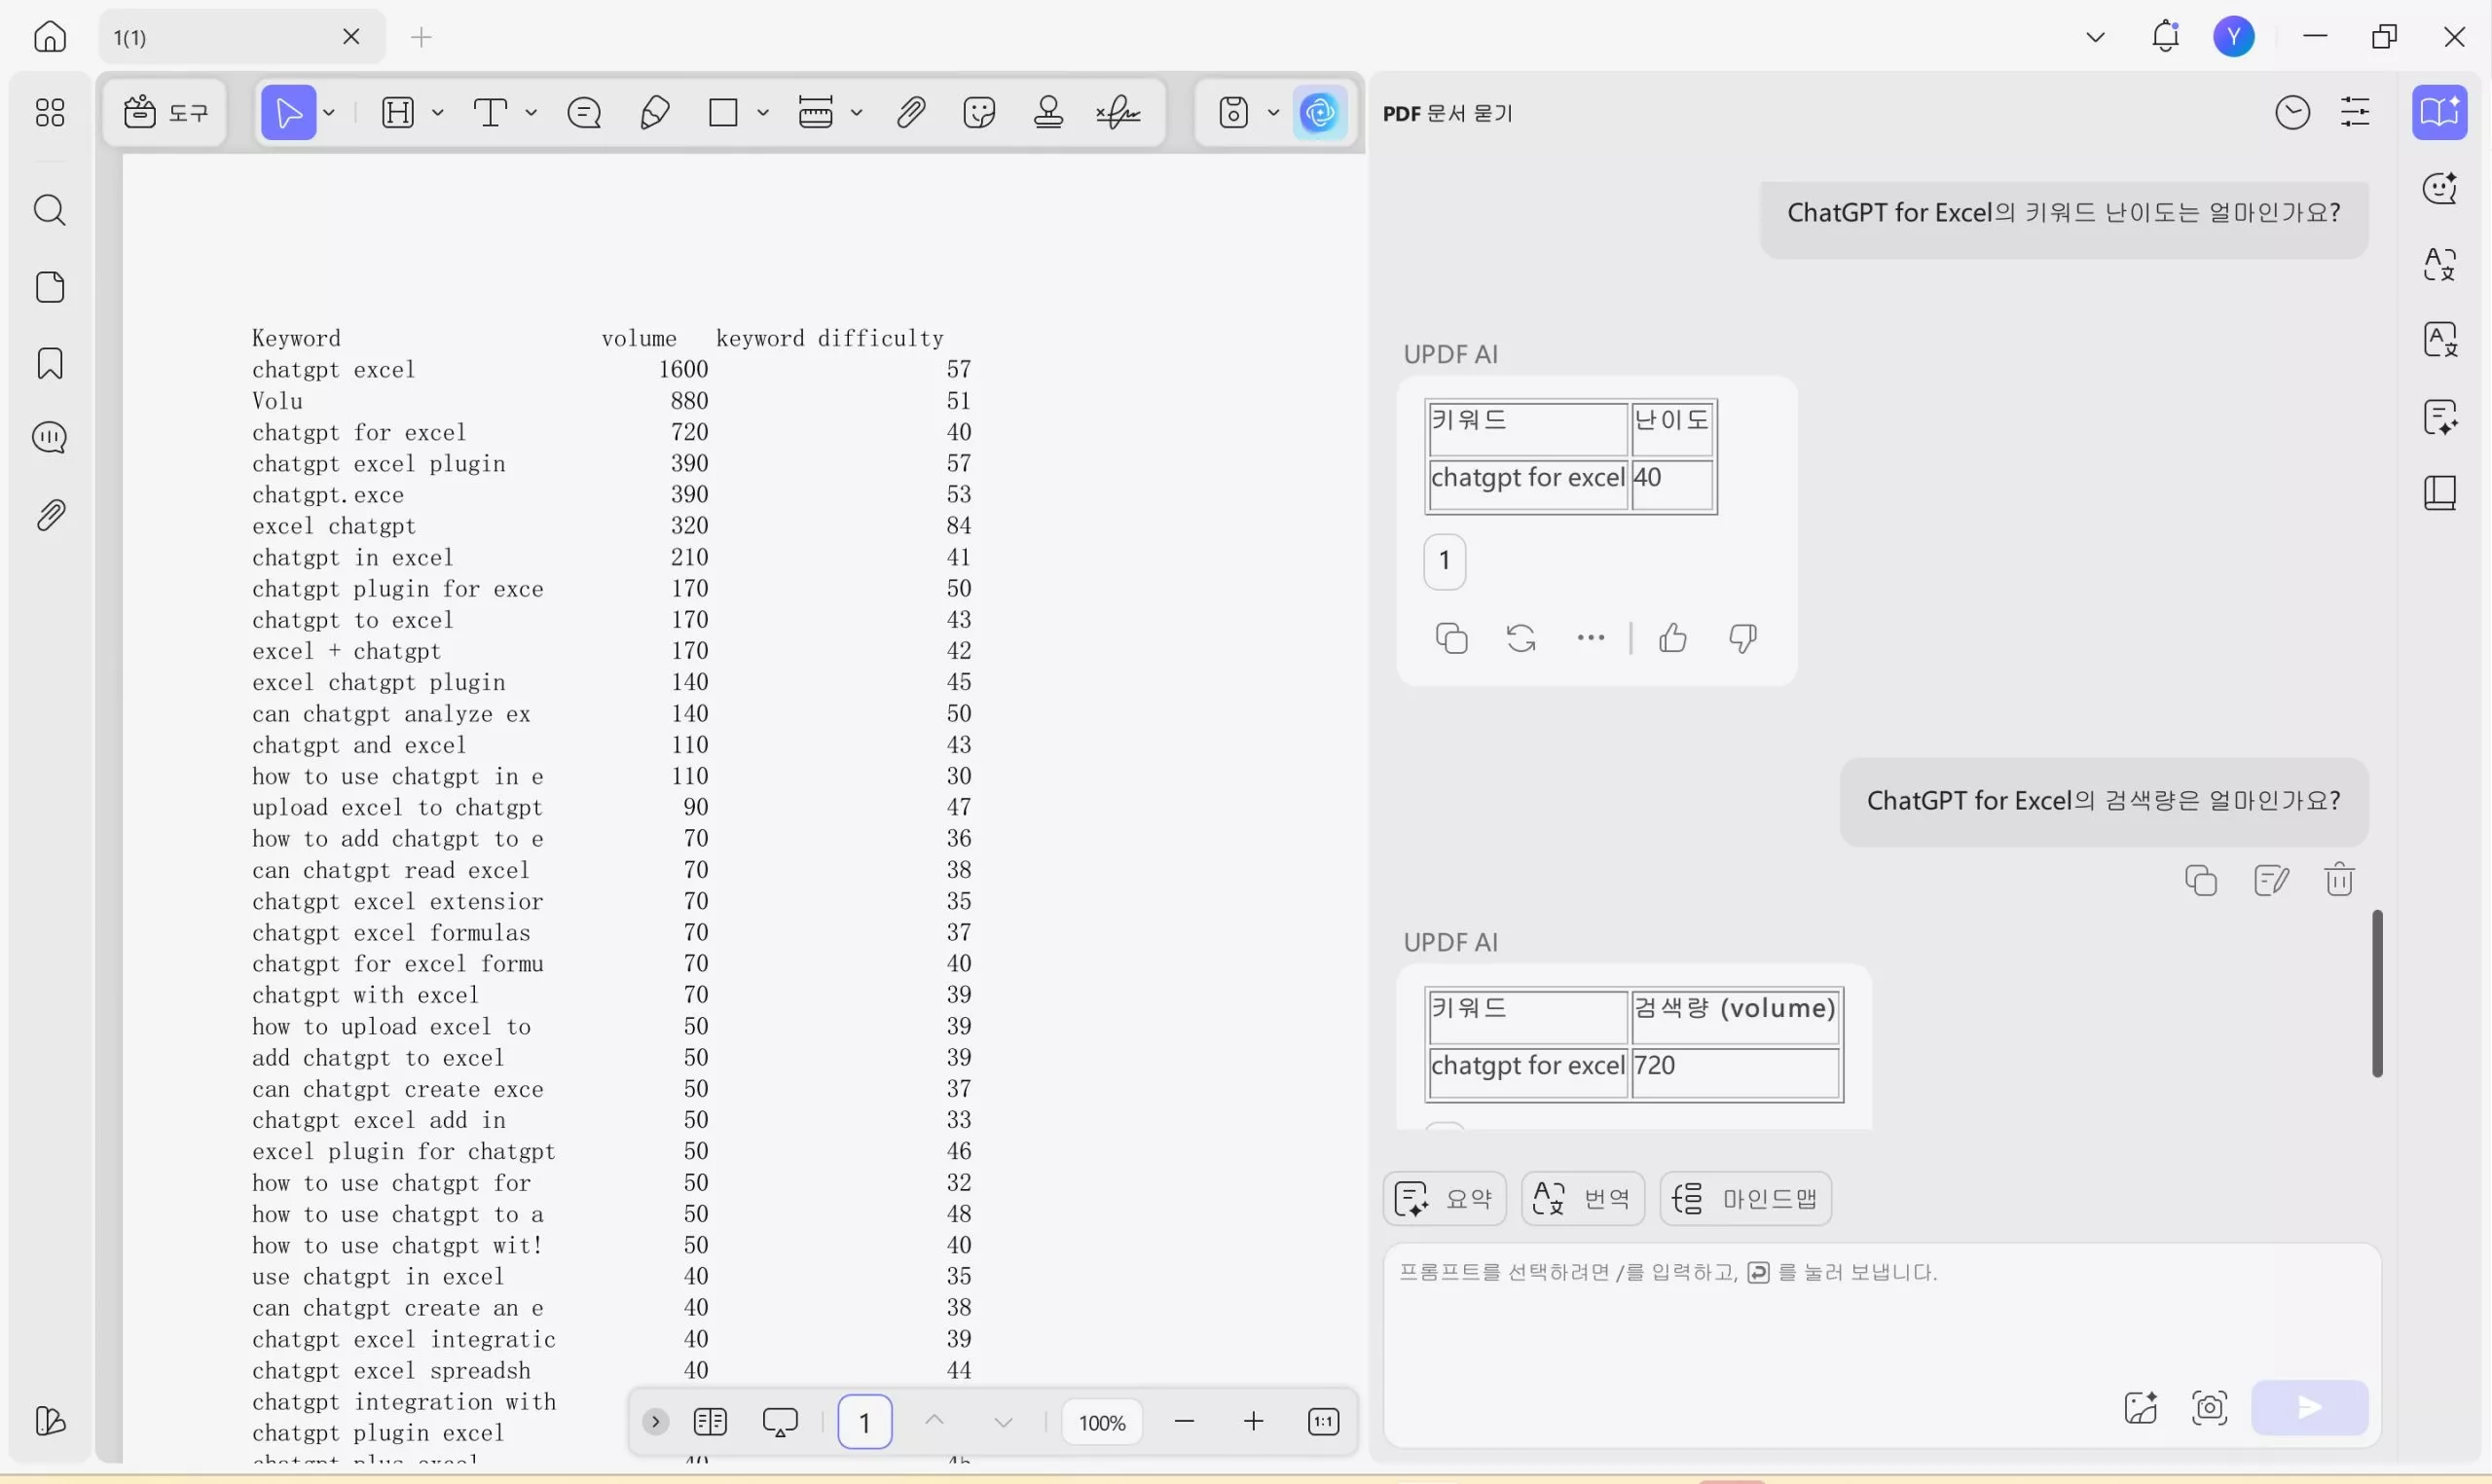The width and height of the screenshot is (2492, 1484).
Task: Open the notifications bell
Action: tap(2166, 37)
